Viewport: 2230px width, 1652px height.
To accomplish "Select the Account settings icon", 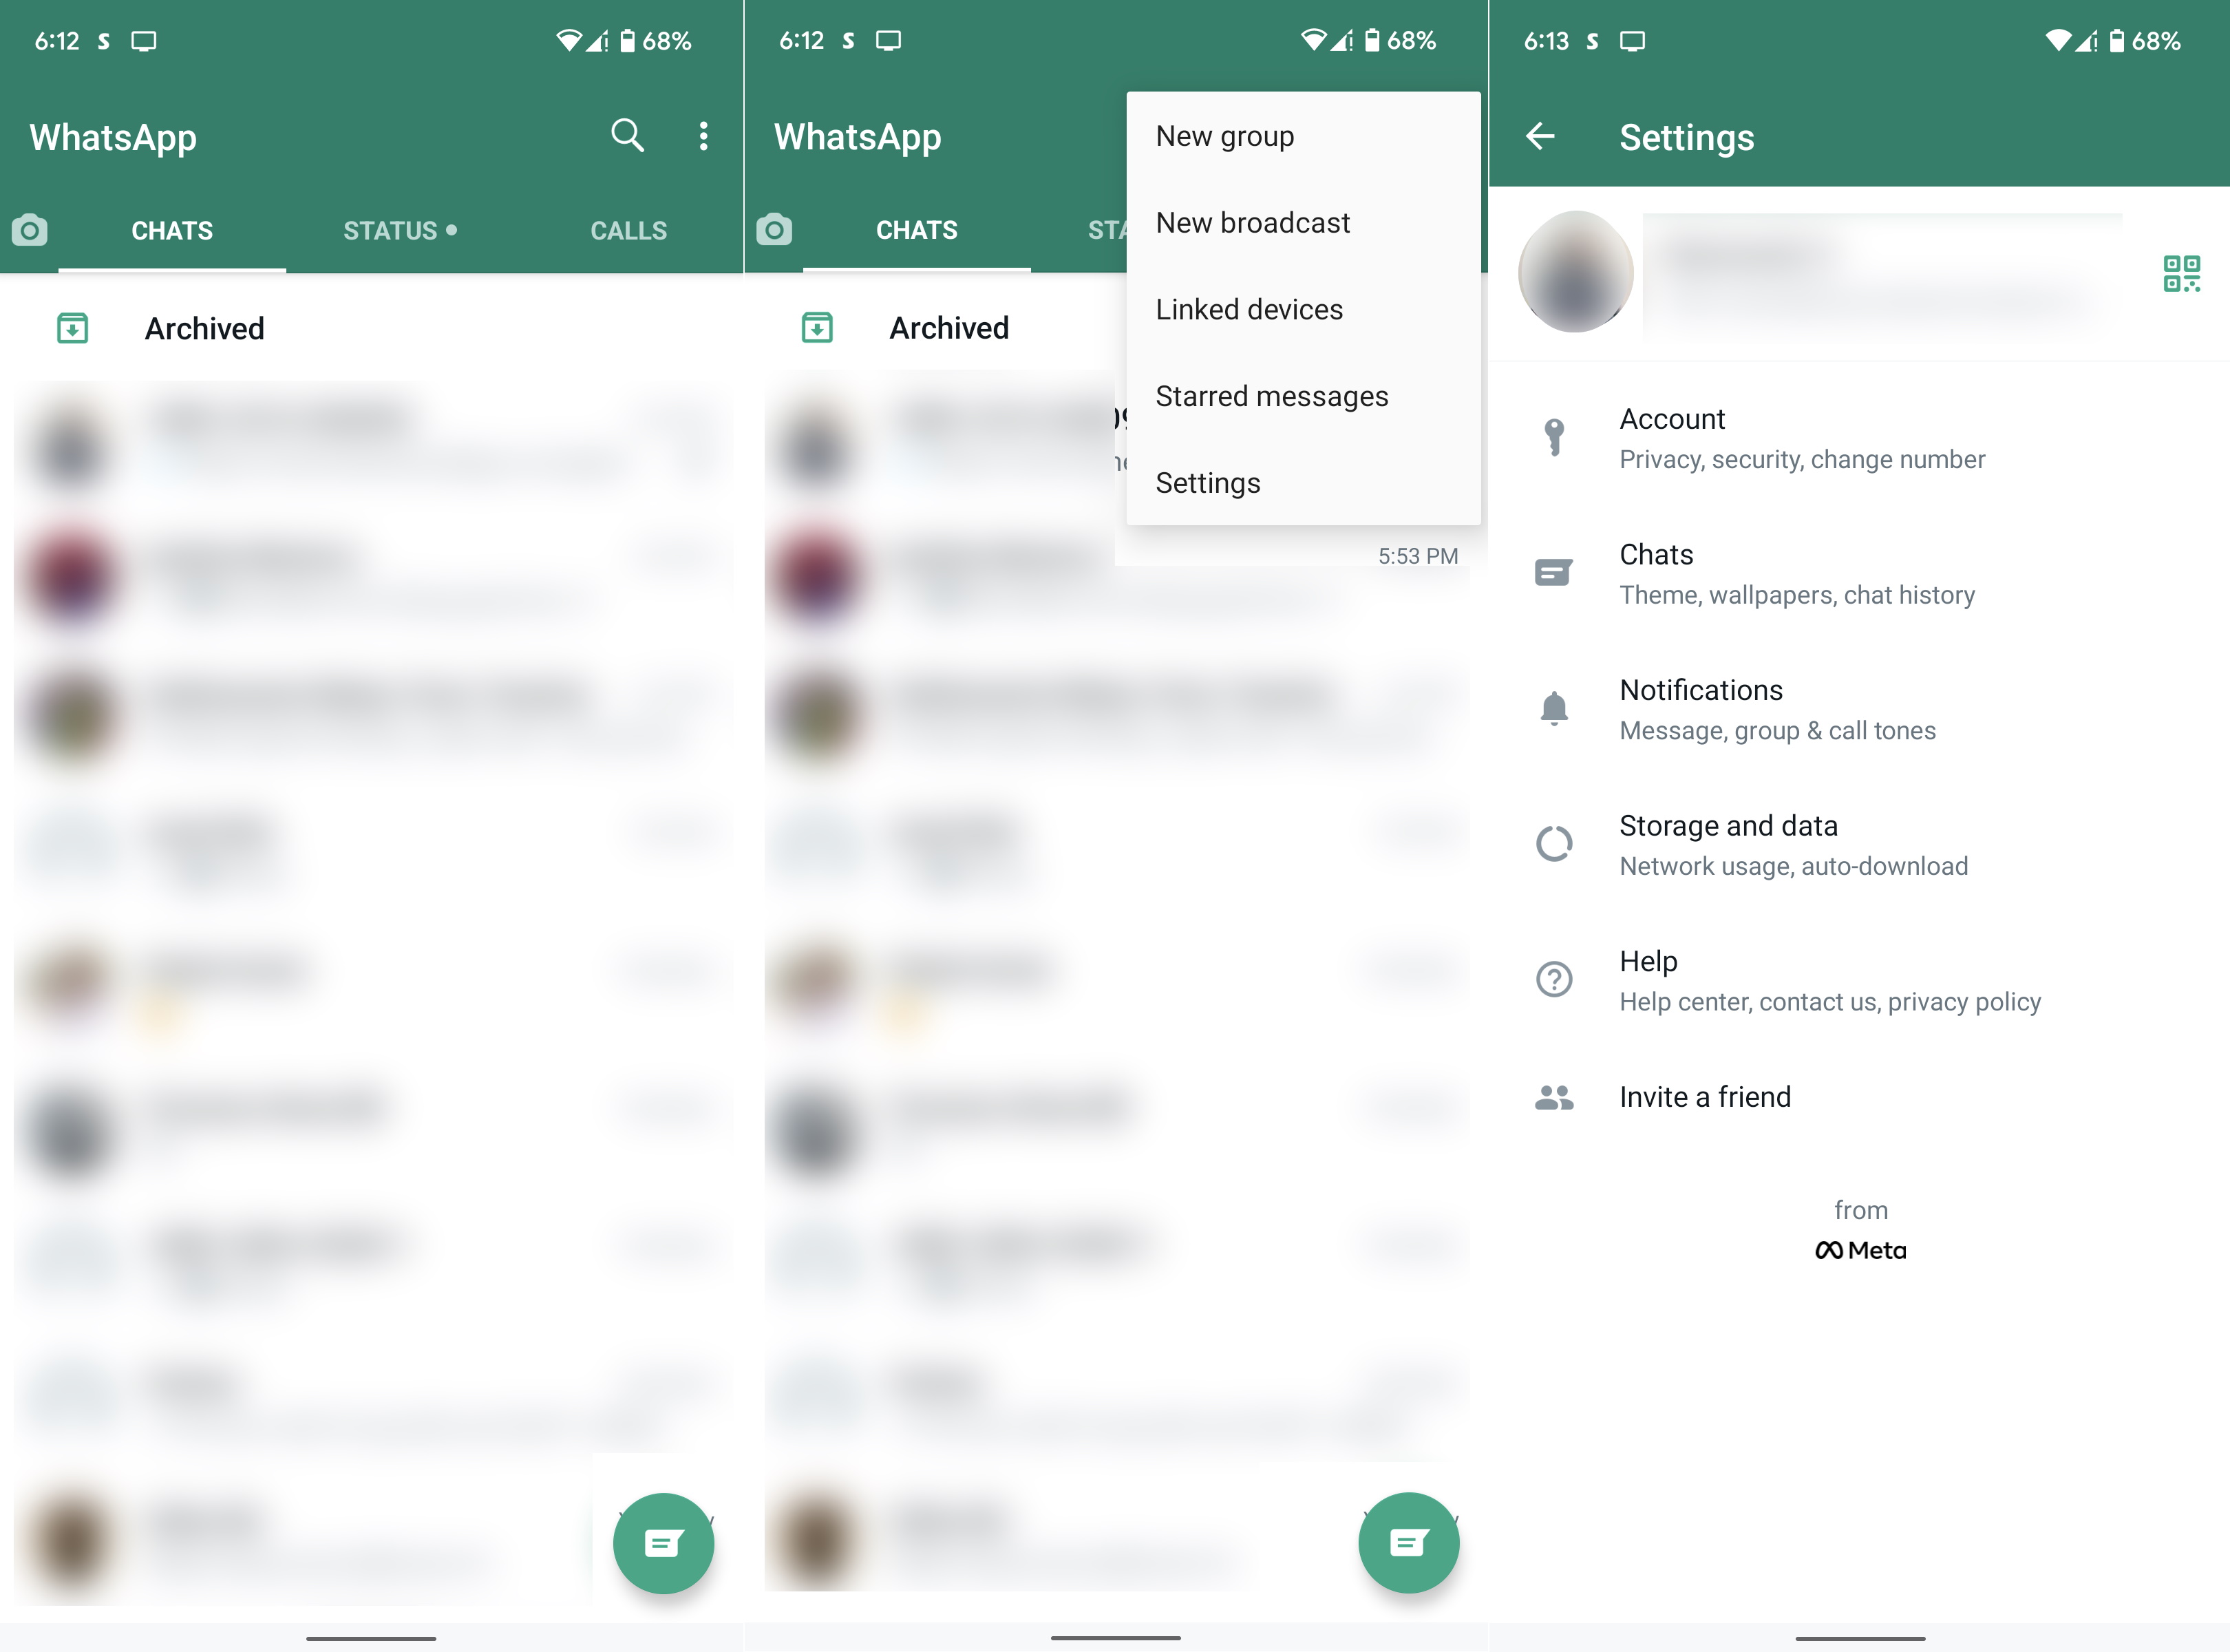I will [x=1553, y=437].
